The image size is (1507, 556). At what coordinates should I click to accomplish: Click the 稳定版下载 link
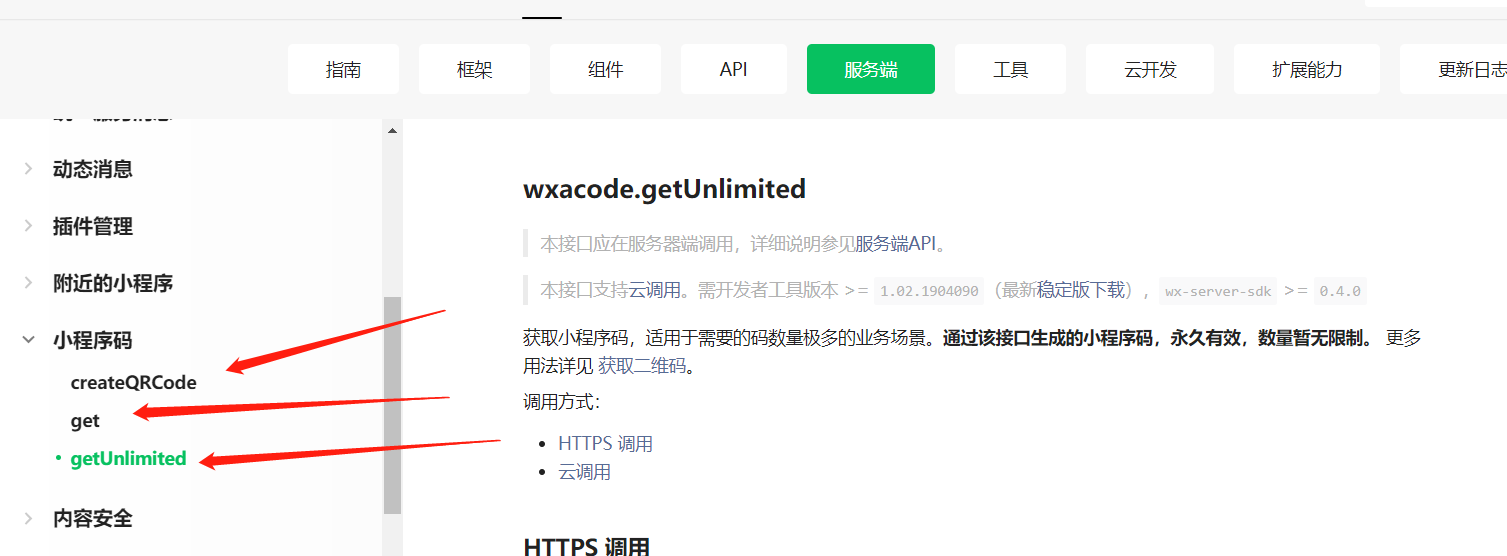1080,290
